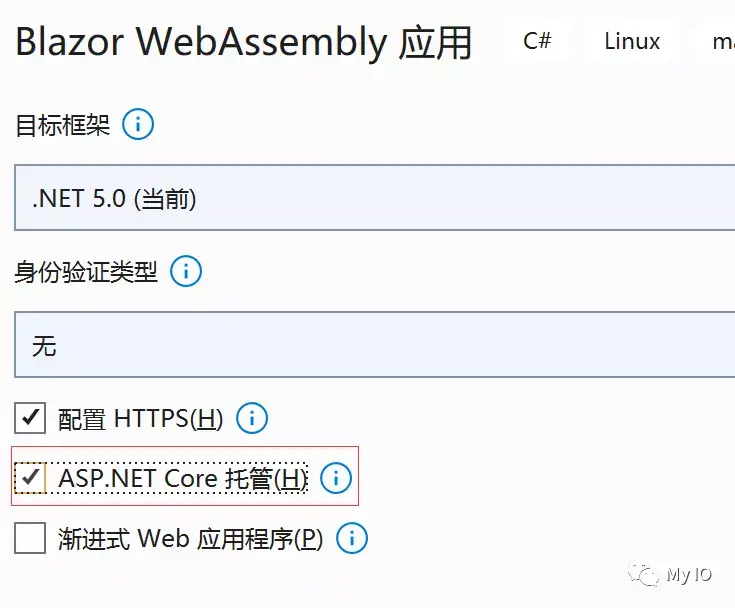735x608 pixels.
Task: Open the 目标框架 .NET 5.0 dropdown
Action: pos(375,197)
